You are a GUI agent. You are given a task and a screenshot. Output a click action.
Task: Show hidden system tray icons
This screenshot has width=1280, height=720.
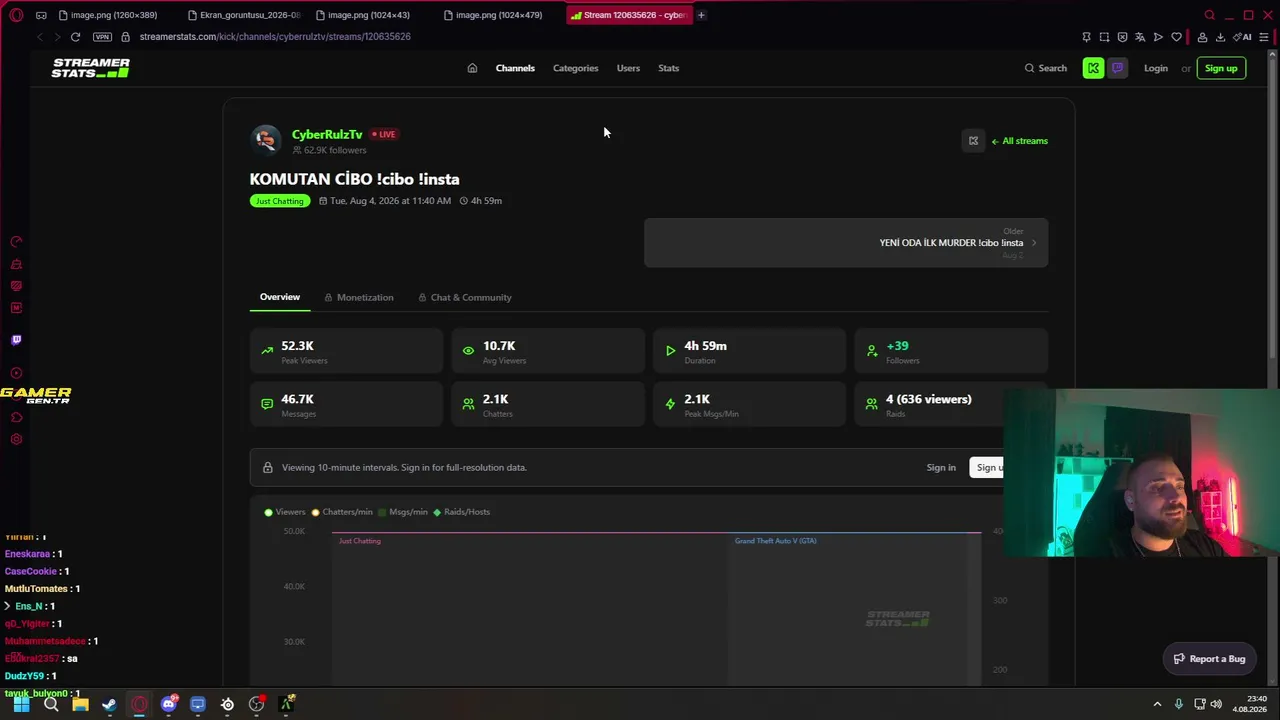click(x=1157, y=704)
